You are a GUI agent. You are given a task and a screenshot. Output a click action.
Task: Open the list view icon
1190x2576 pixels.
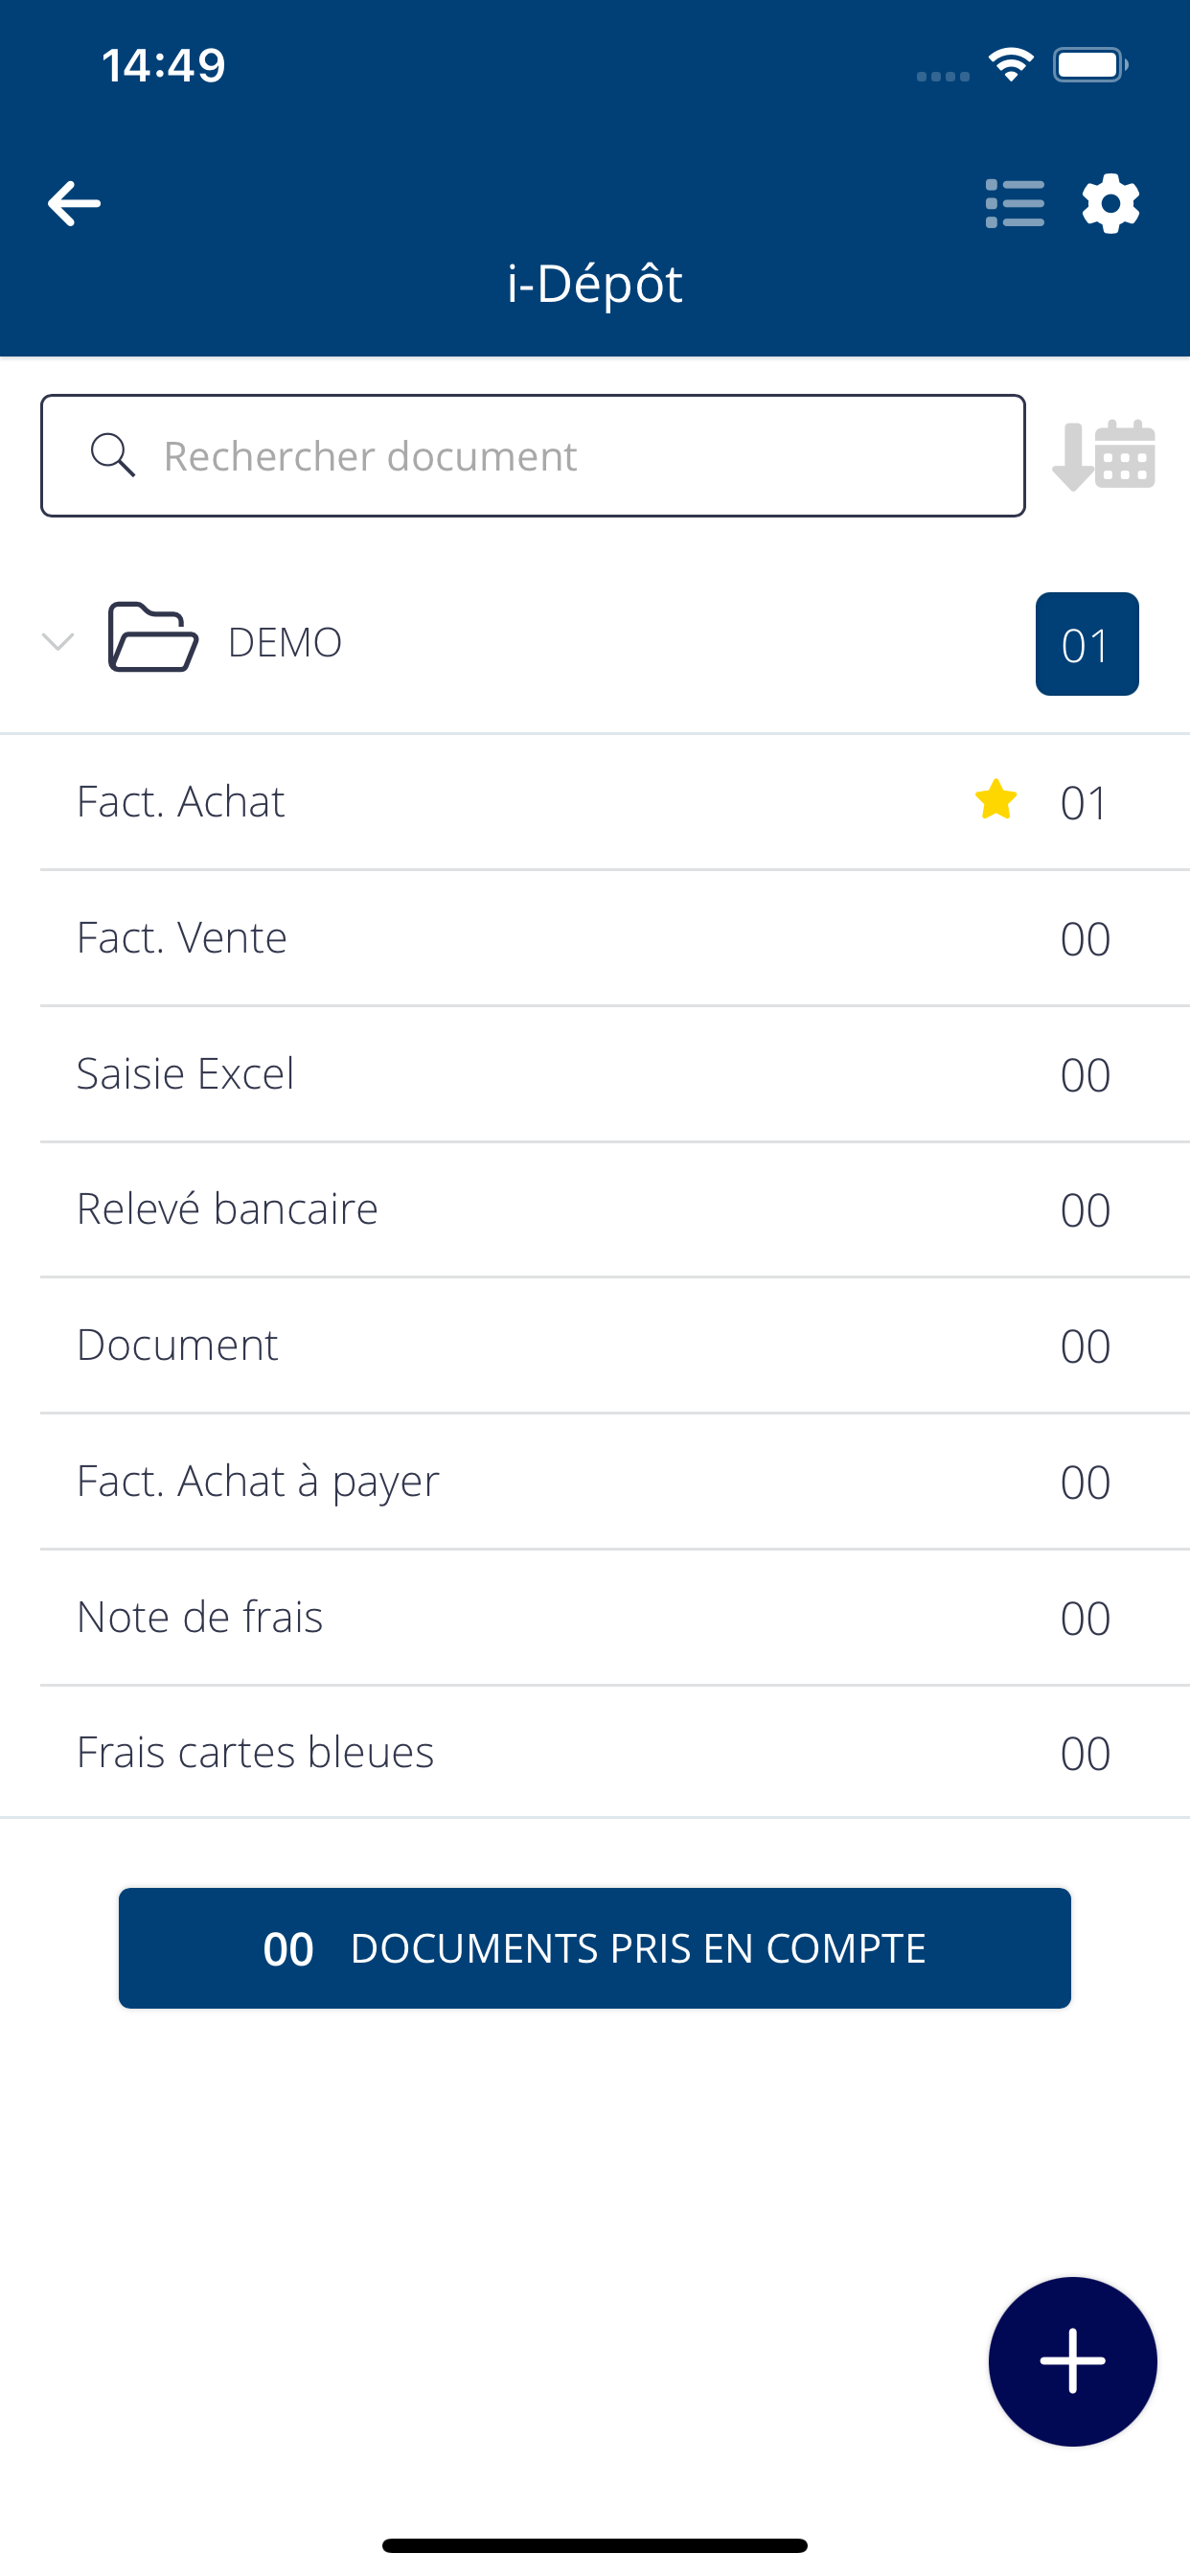tap(1014, 204)
